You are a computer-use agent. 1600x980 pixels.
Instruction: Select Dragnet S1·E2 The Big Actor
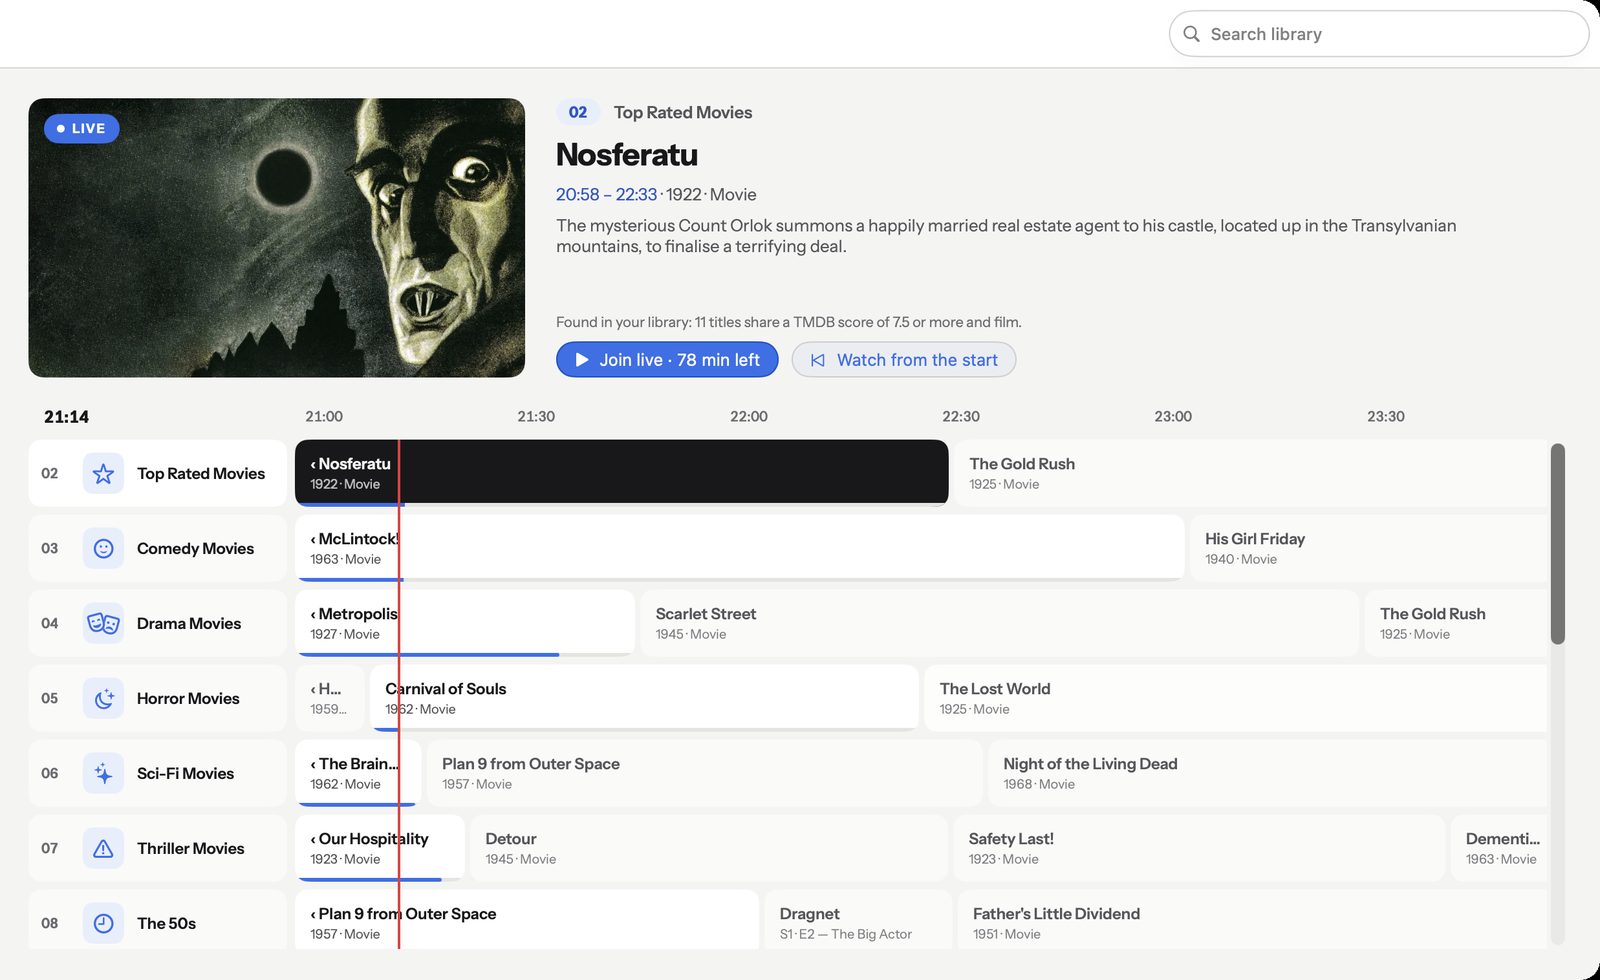click(x=858, y=920)
